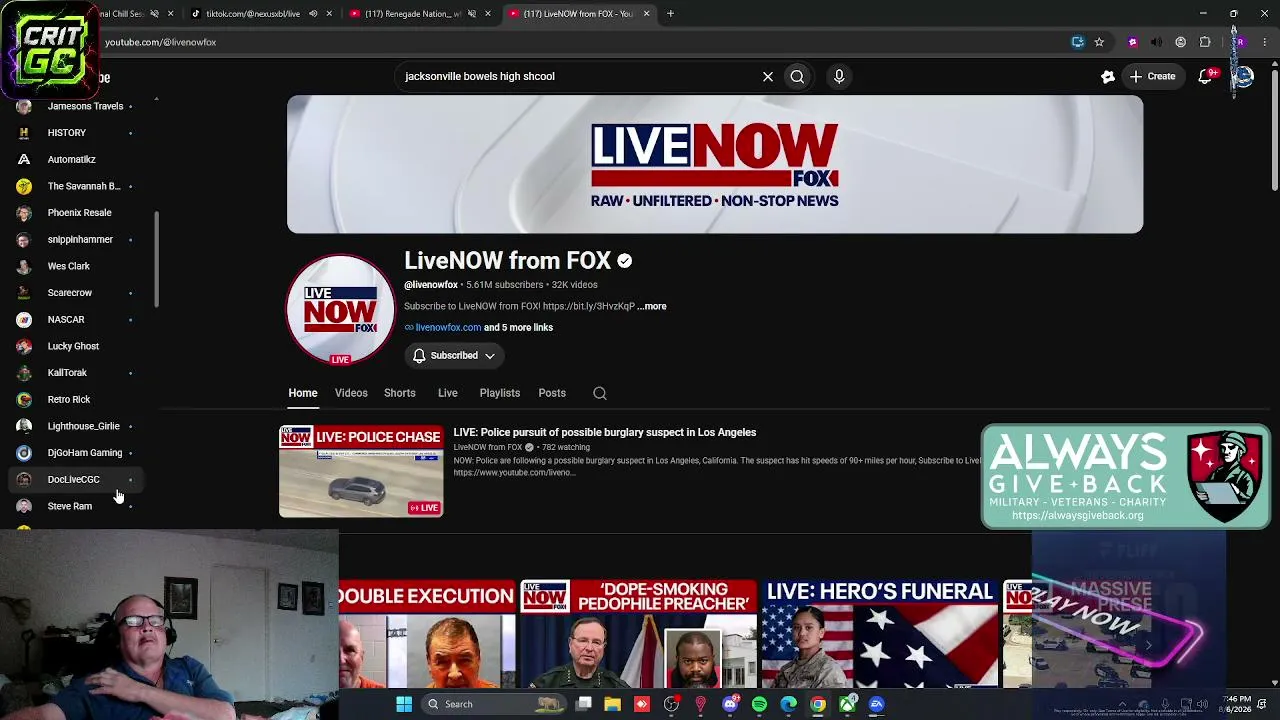
Task: Open browser extensions puzzle icon
Action: point(1205,42)
